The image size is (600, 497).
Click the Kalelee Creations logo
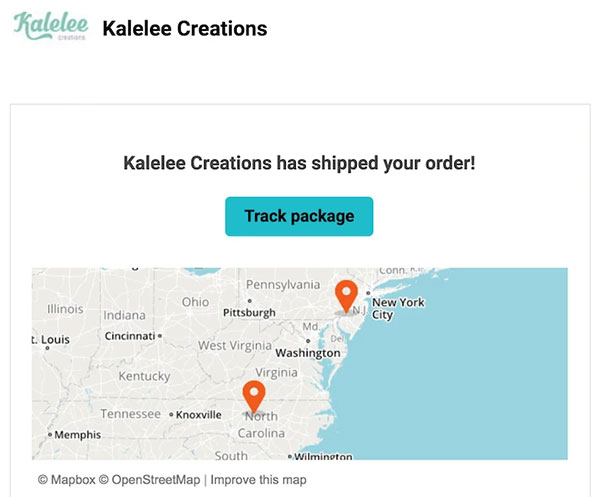pos(51,27)
